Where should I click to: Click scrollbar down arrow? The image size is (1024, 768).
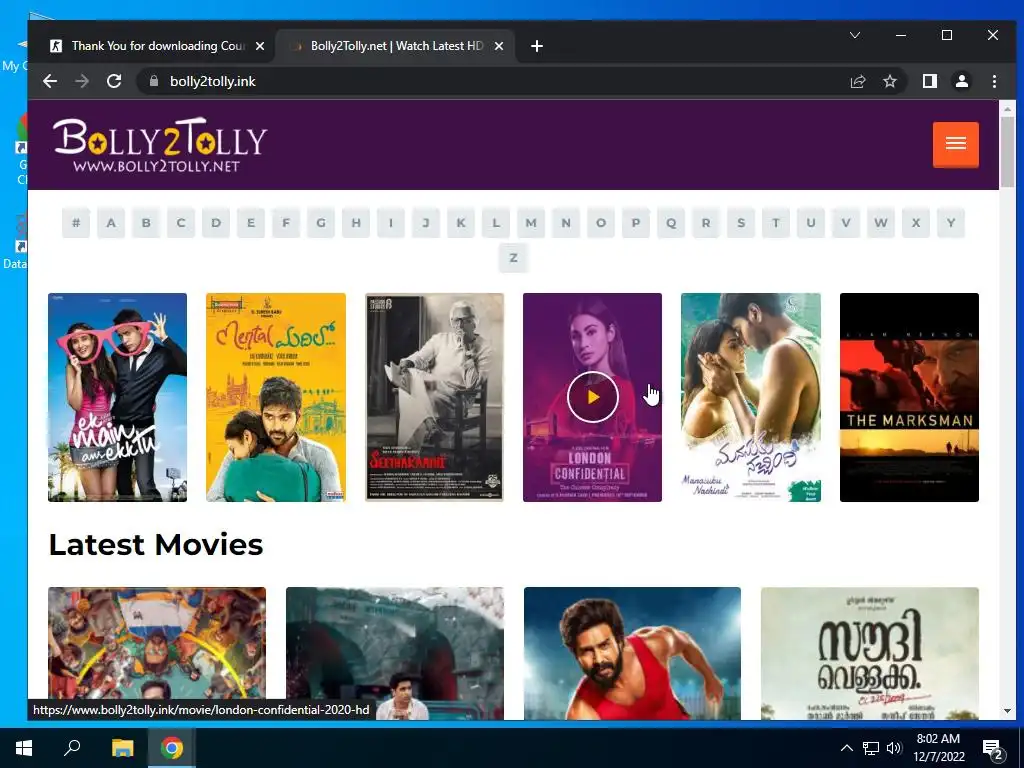(x=1007, y=711)
